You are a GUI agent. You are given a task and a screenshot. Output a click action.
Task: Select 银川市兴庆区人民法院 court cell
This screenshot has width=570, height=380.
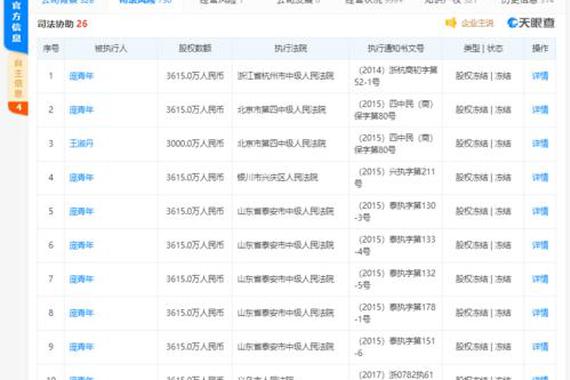(x=277, y=177)
